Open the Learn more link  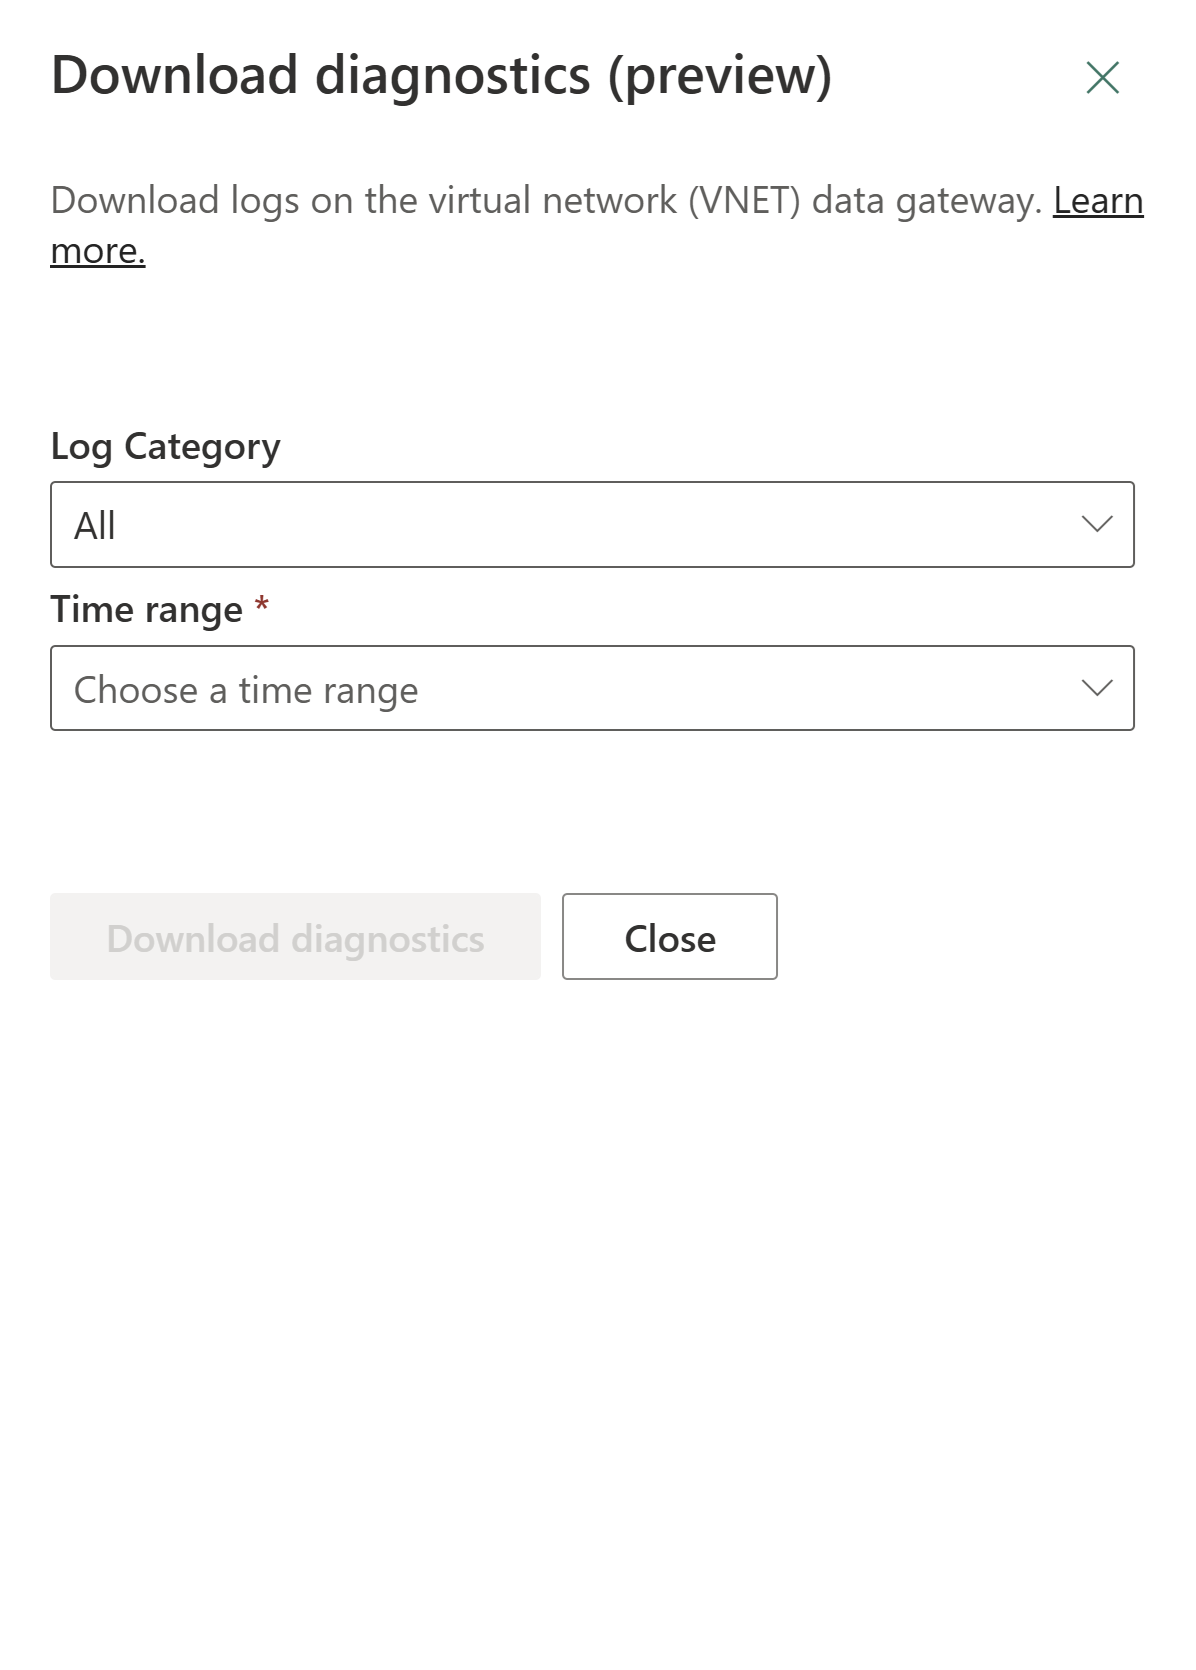pyautogui.click(x=1098, y=201)
